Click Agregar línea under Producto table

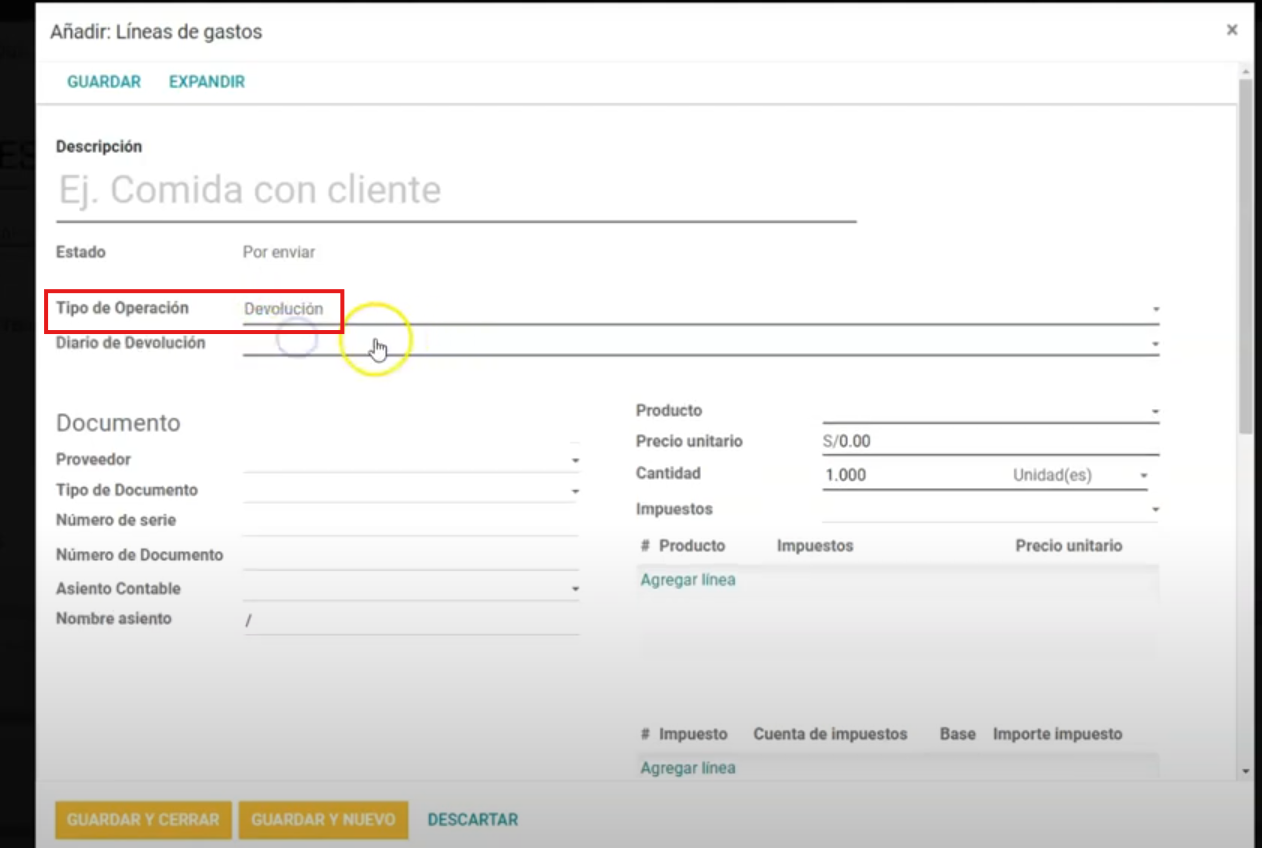pos(688,580)
